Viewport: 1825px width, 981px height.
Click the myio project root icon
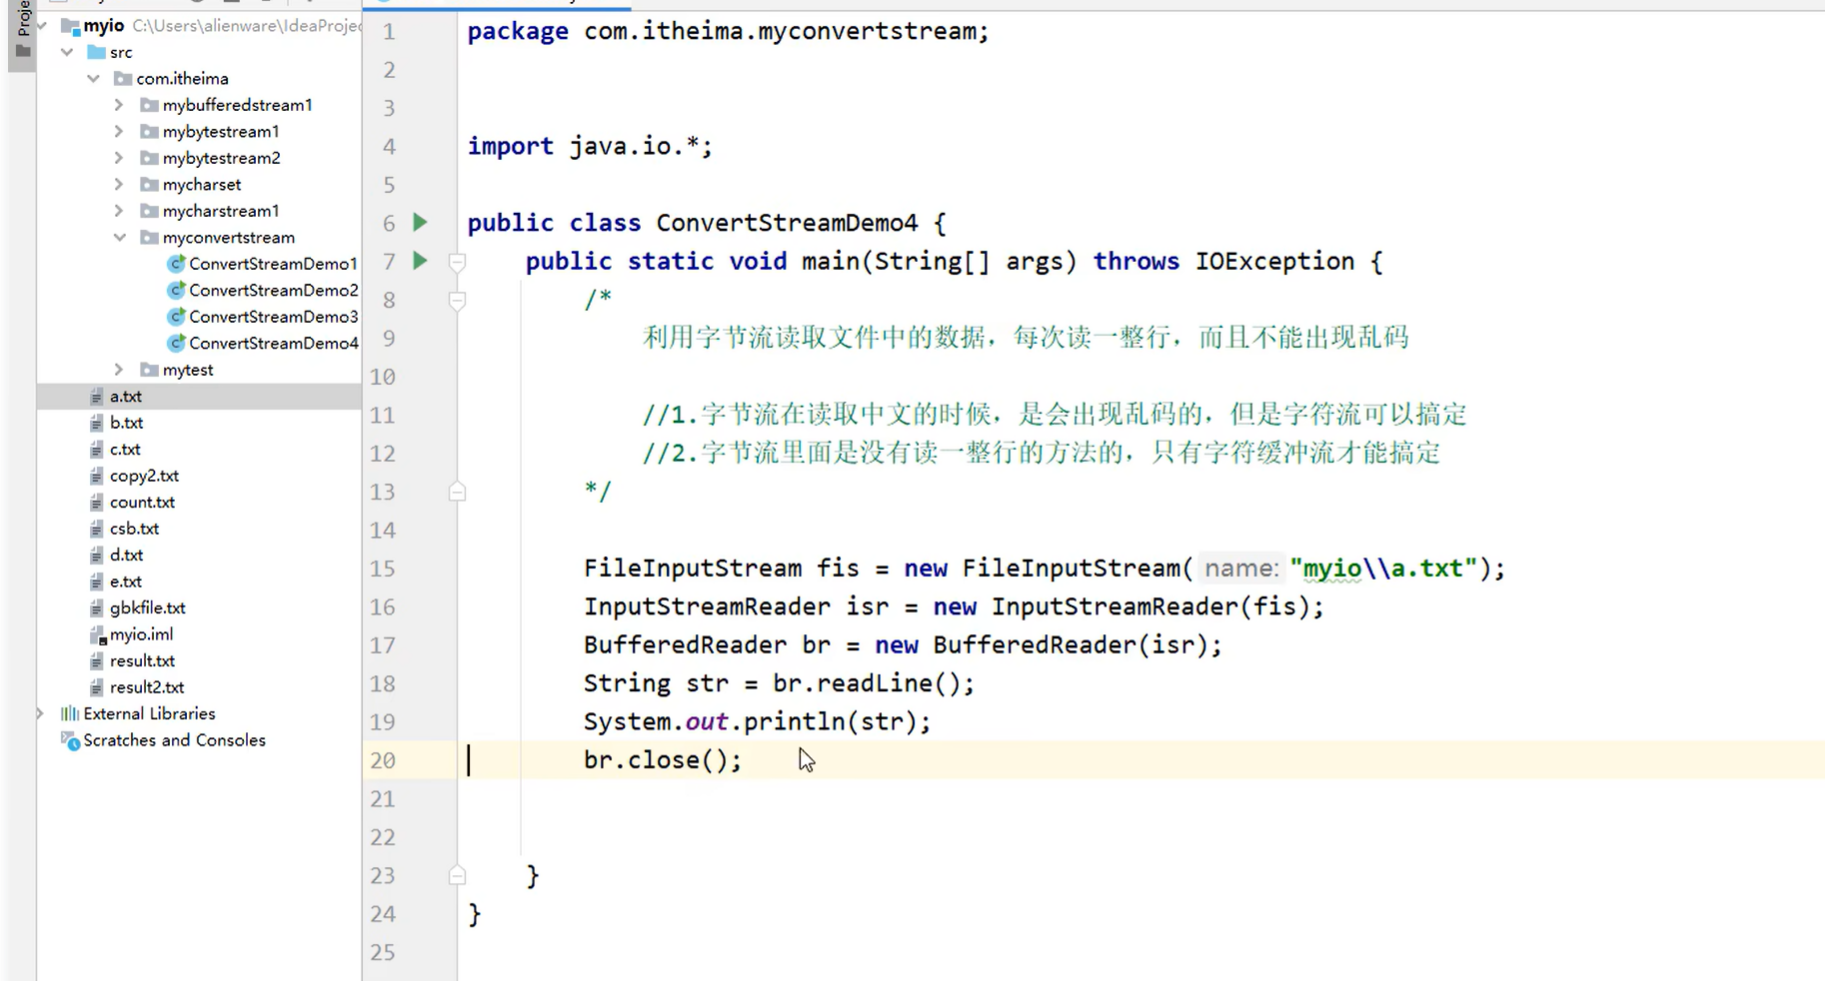tap(69, 25)
